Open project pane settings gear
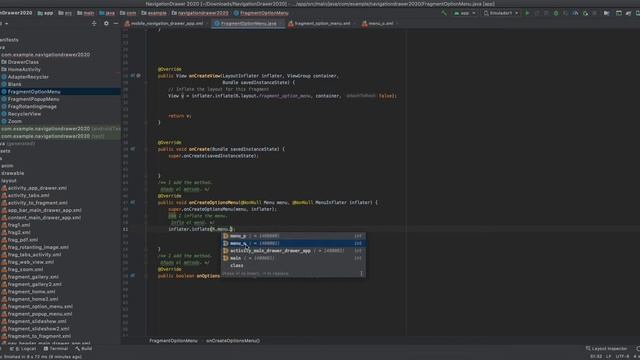640x360 pixels. (106, 24)
